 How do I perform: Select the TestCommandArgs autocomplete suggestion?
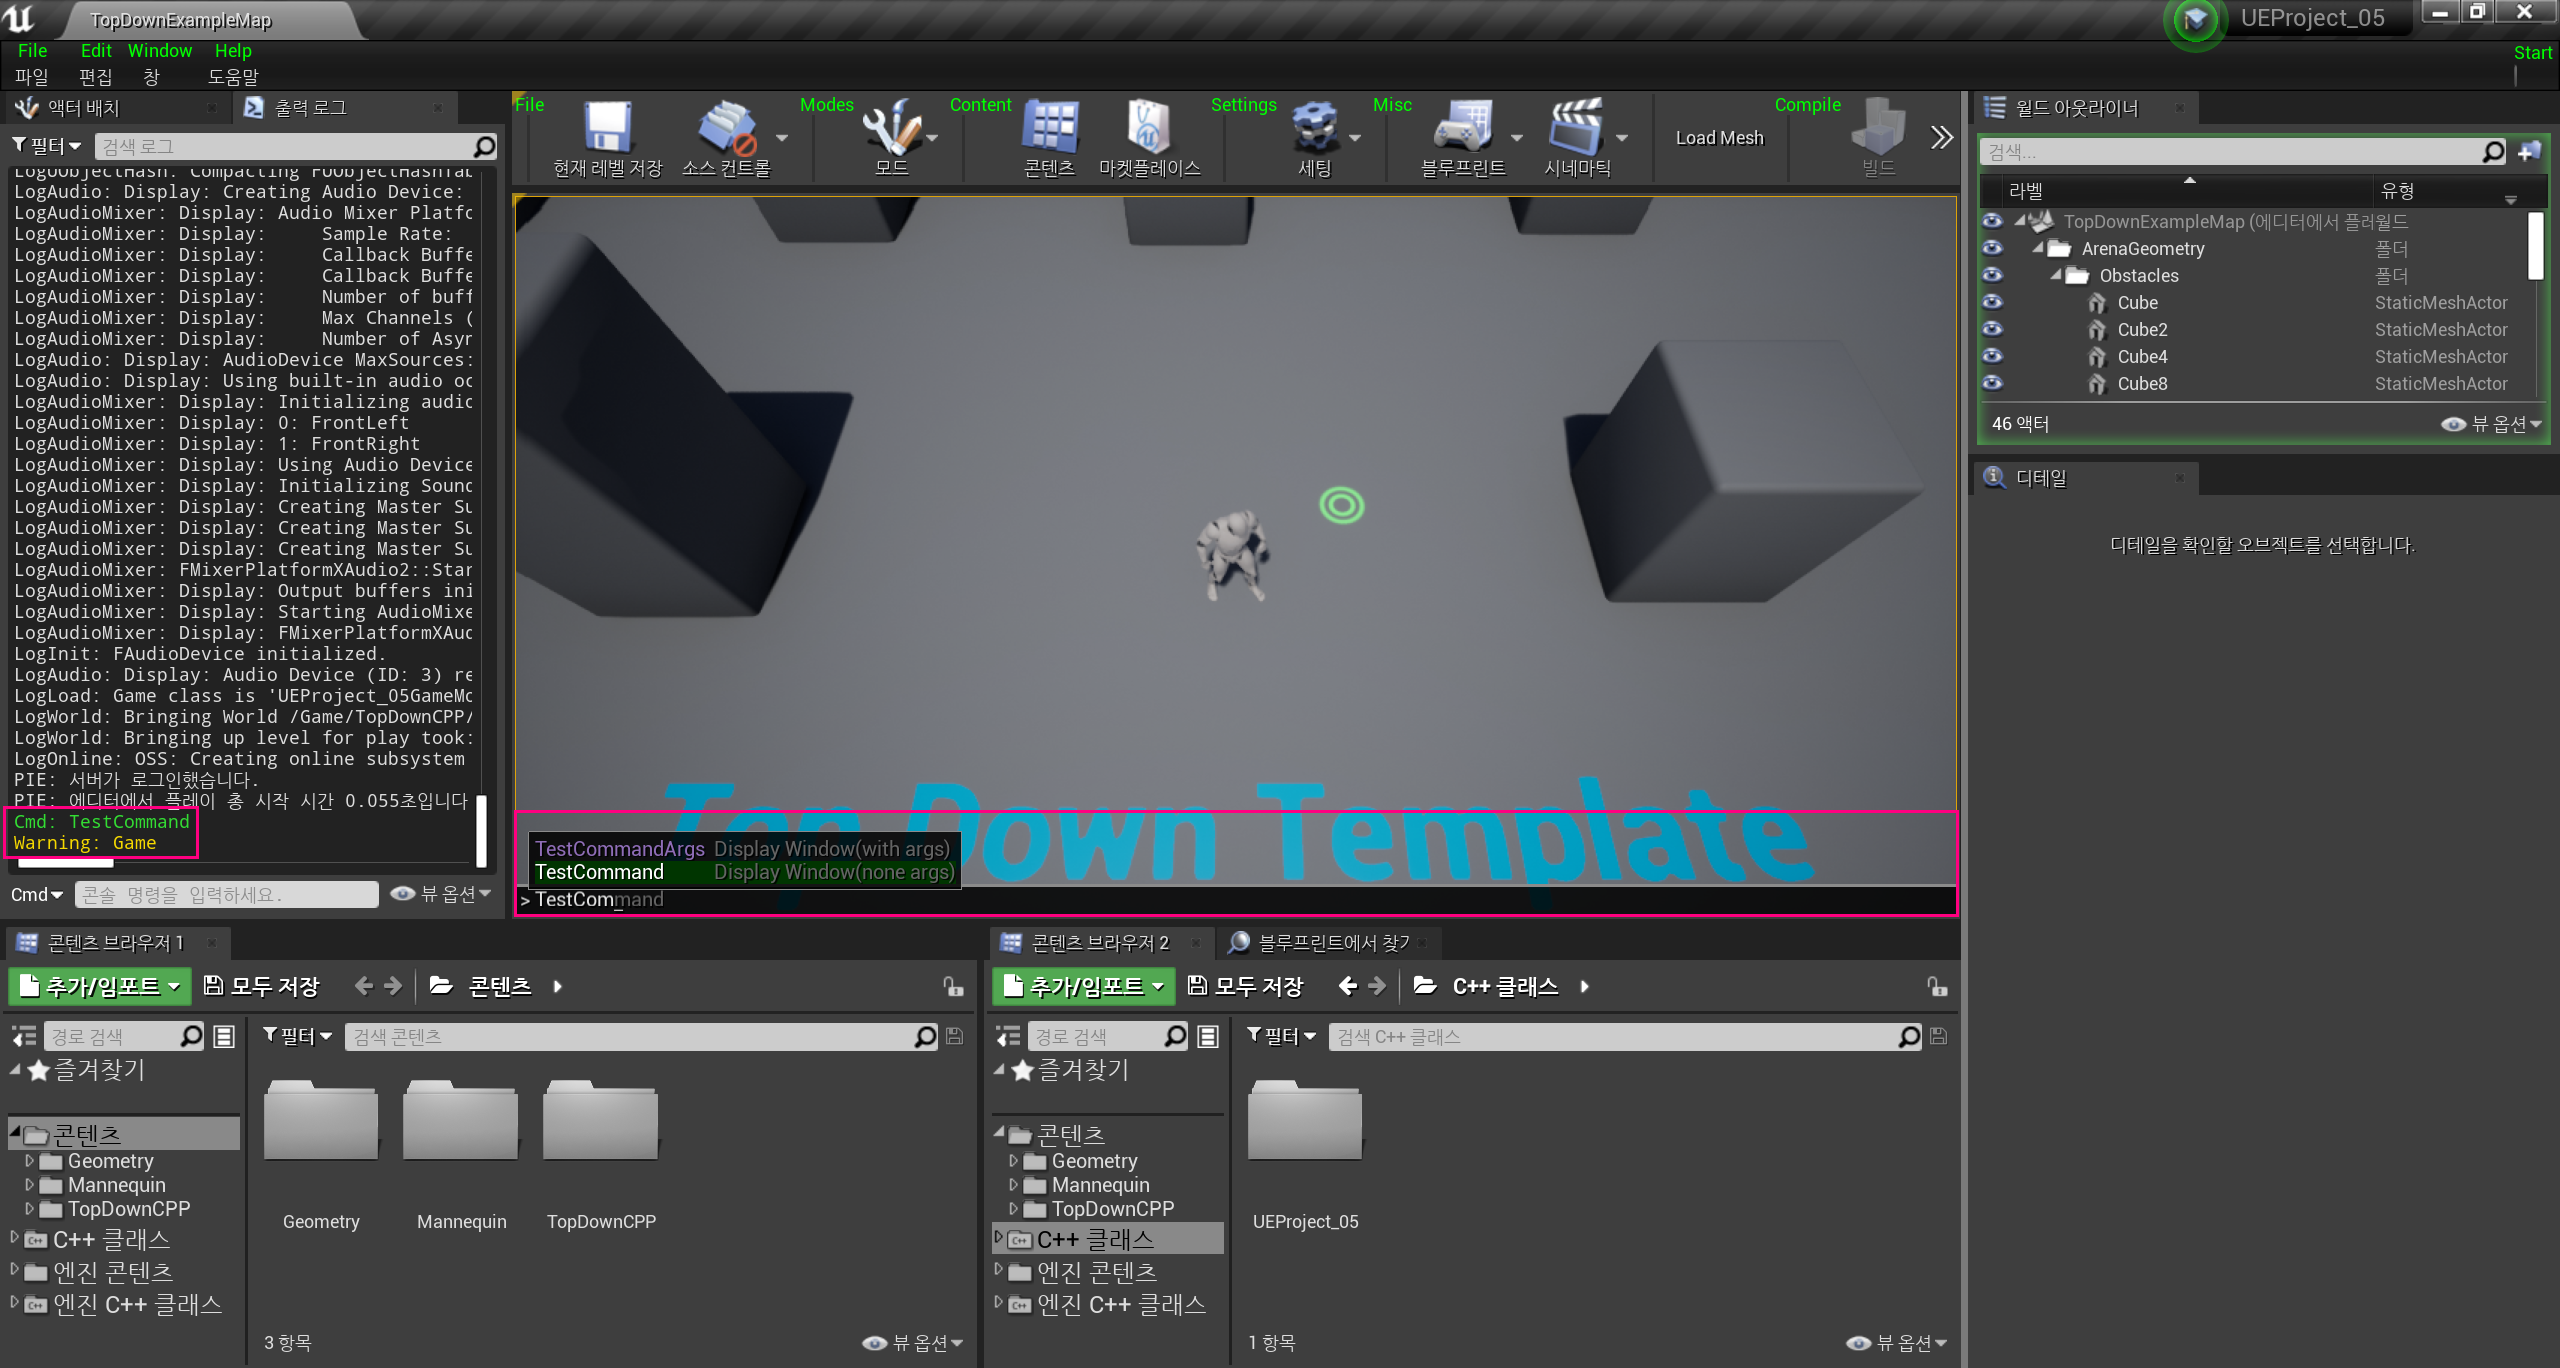[x=620, y=849]
